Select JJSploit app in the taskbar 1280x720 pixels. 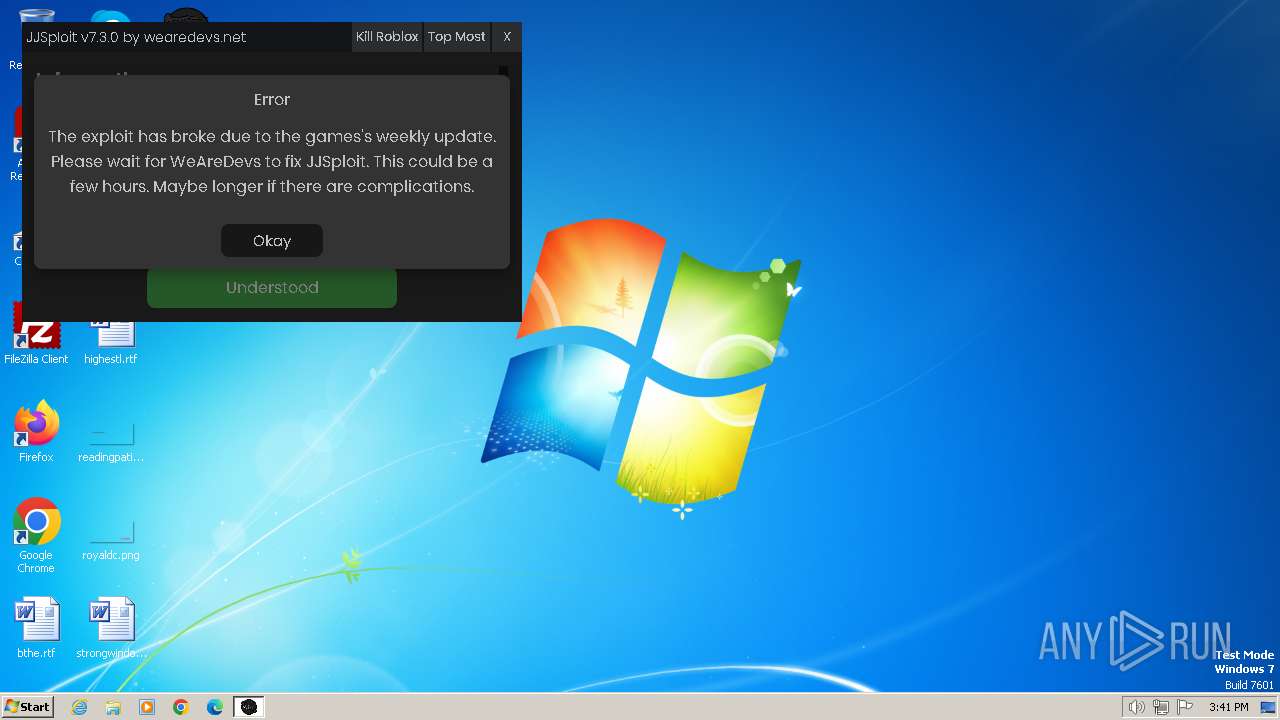click(x=249, y=707)
